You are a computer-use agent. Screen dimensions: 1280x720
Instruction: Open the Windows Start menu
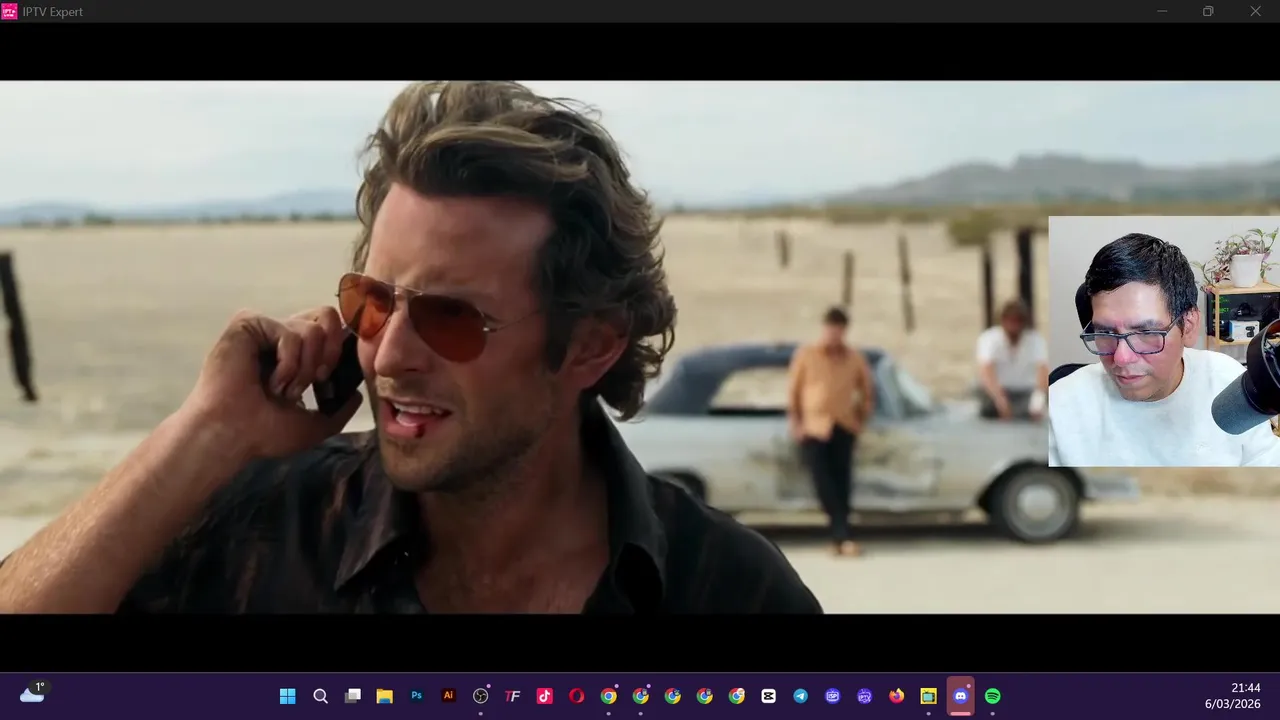click(288, 696)
